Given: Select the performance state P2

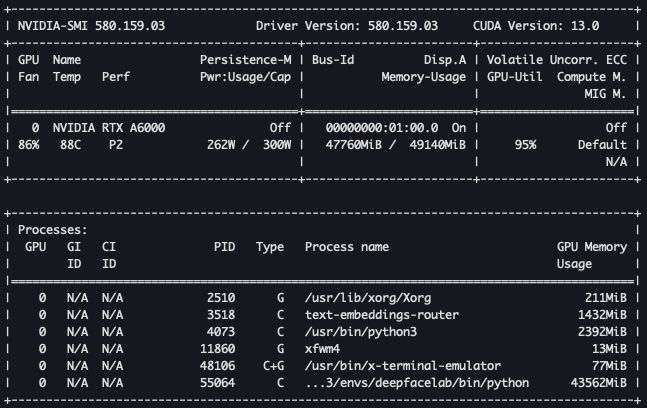Looking at the screenshot, I should tap(116, 145).
